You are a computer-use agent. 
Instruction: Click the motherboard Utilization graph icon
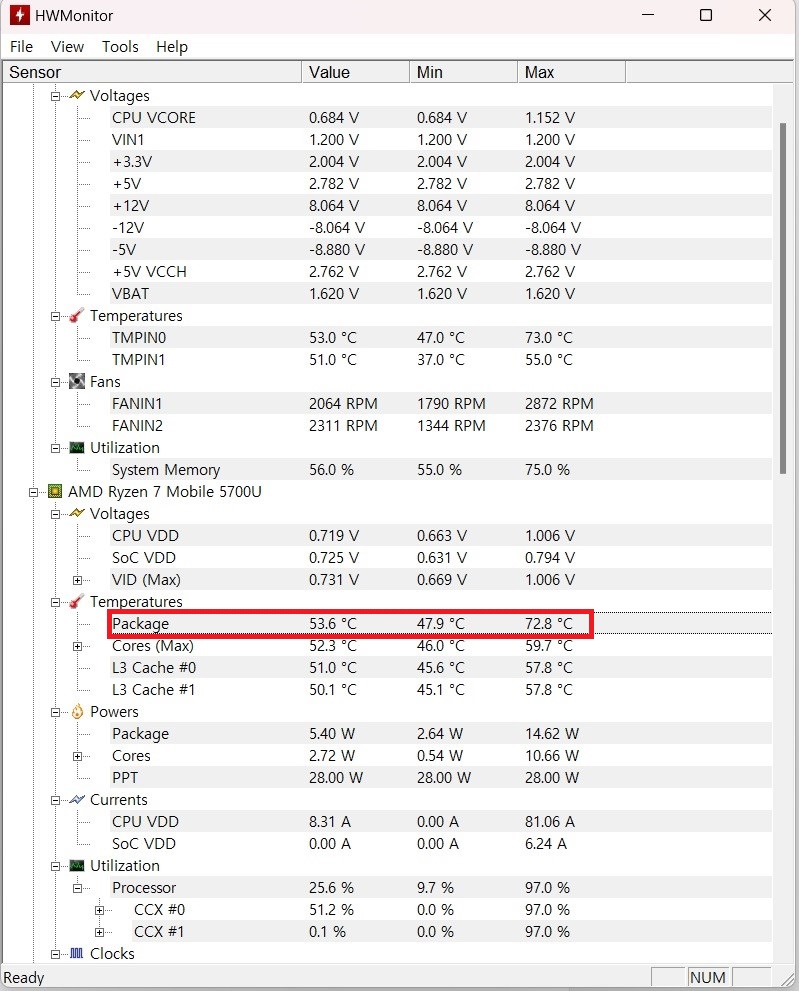pyautogui.click(x=76, y=447)
